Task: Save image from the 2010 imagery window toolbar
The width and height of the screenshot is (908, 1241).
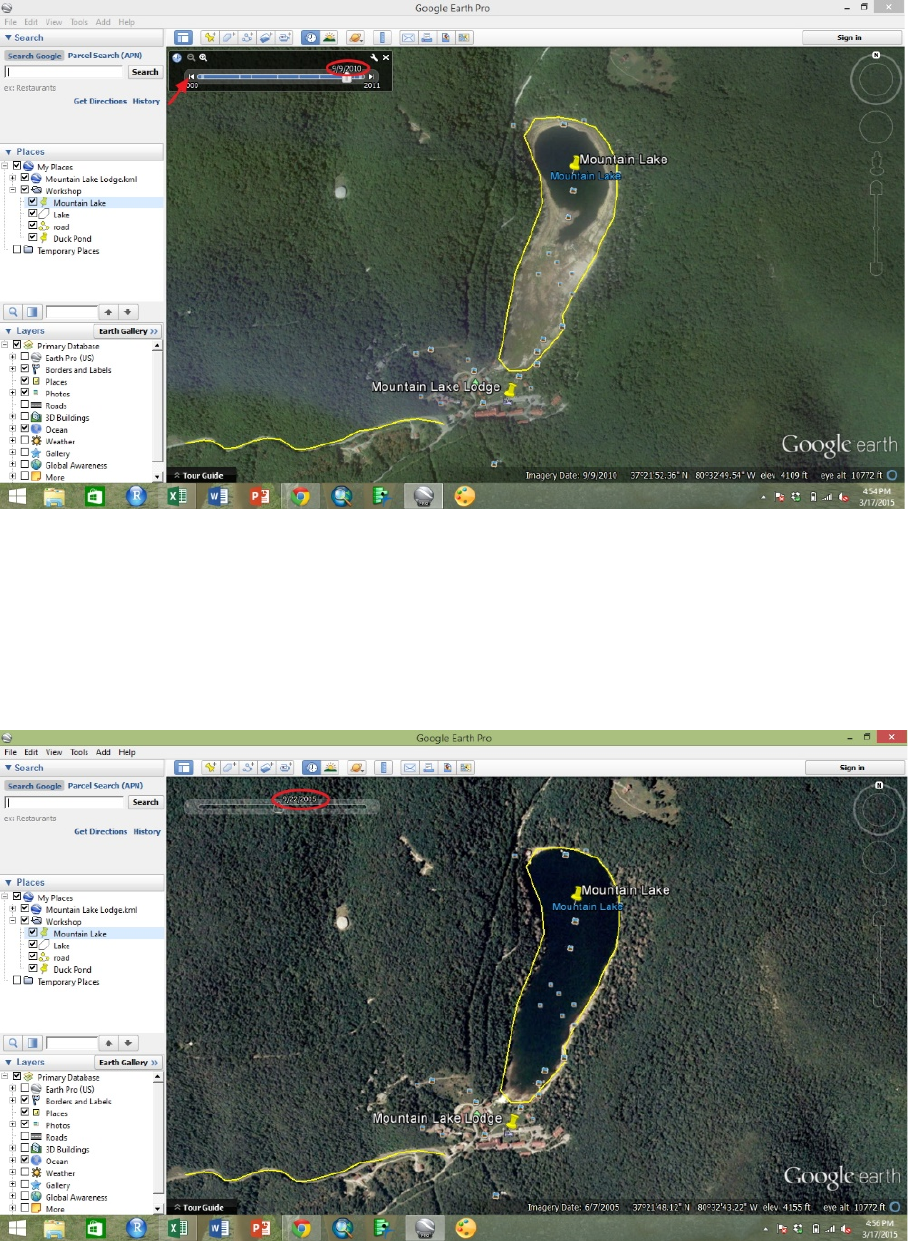Action: tap(445, 38)
